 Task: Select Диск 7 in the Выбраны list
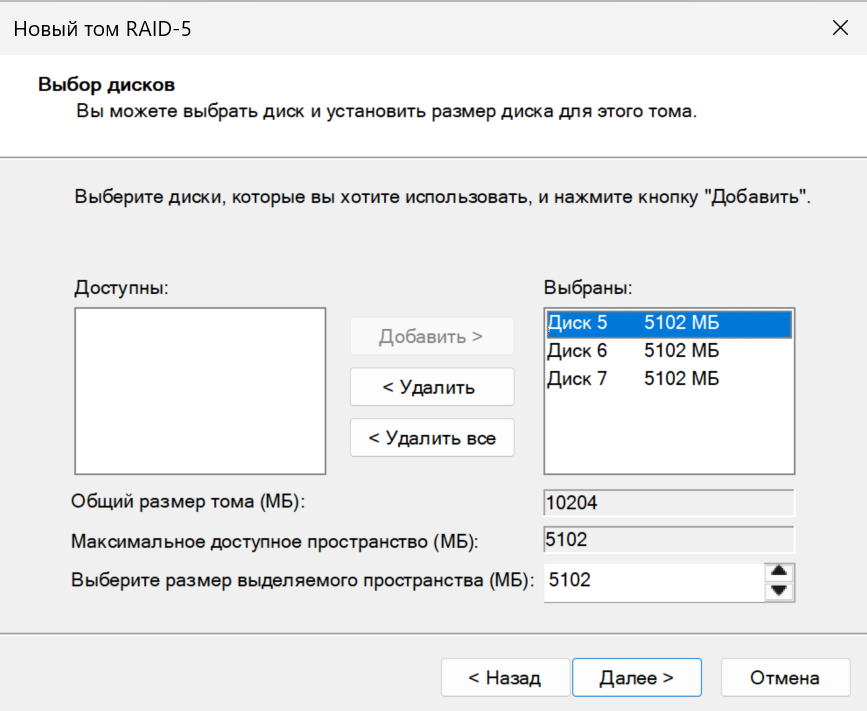coord(668,379)
